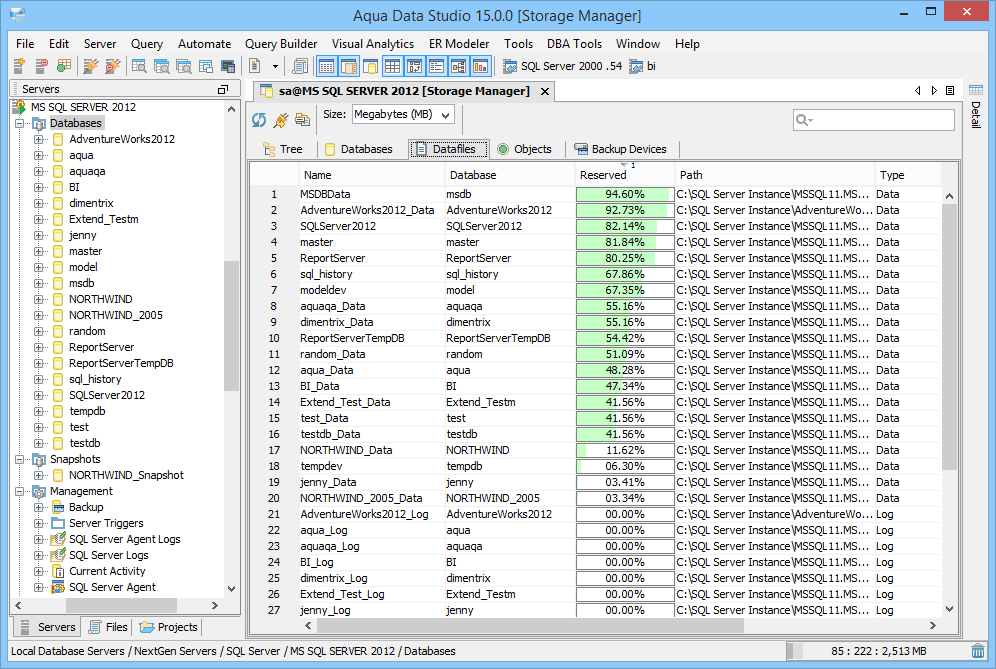The height and width of the screenshot is (669, 996).
Task: Switch to the Databases tab in Storage Manager
Action: pyautogui.click(x=359, y=149)
